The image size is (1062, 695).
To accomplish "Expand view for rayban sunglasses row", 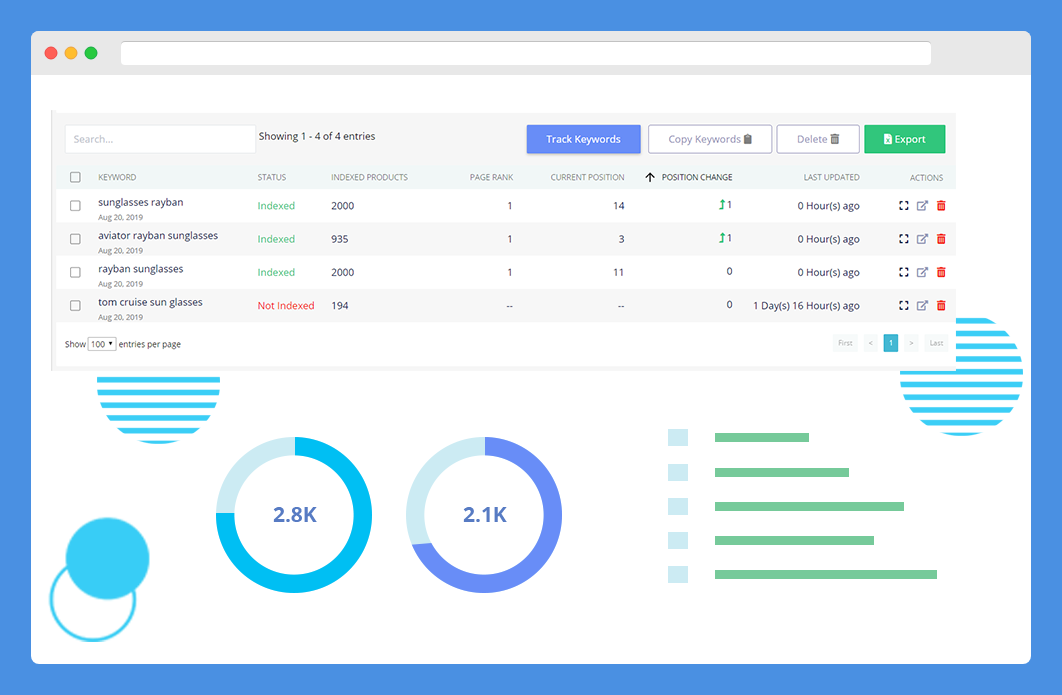I will click(x=904, y=272).
